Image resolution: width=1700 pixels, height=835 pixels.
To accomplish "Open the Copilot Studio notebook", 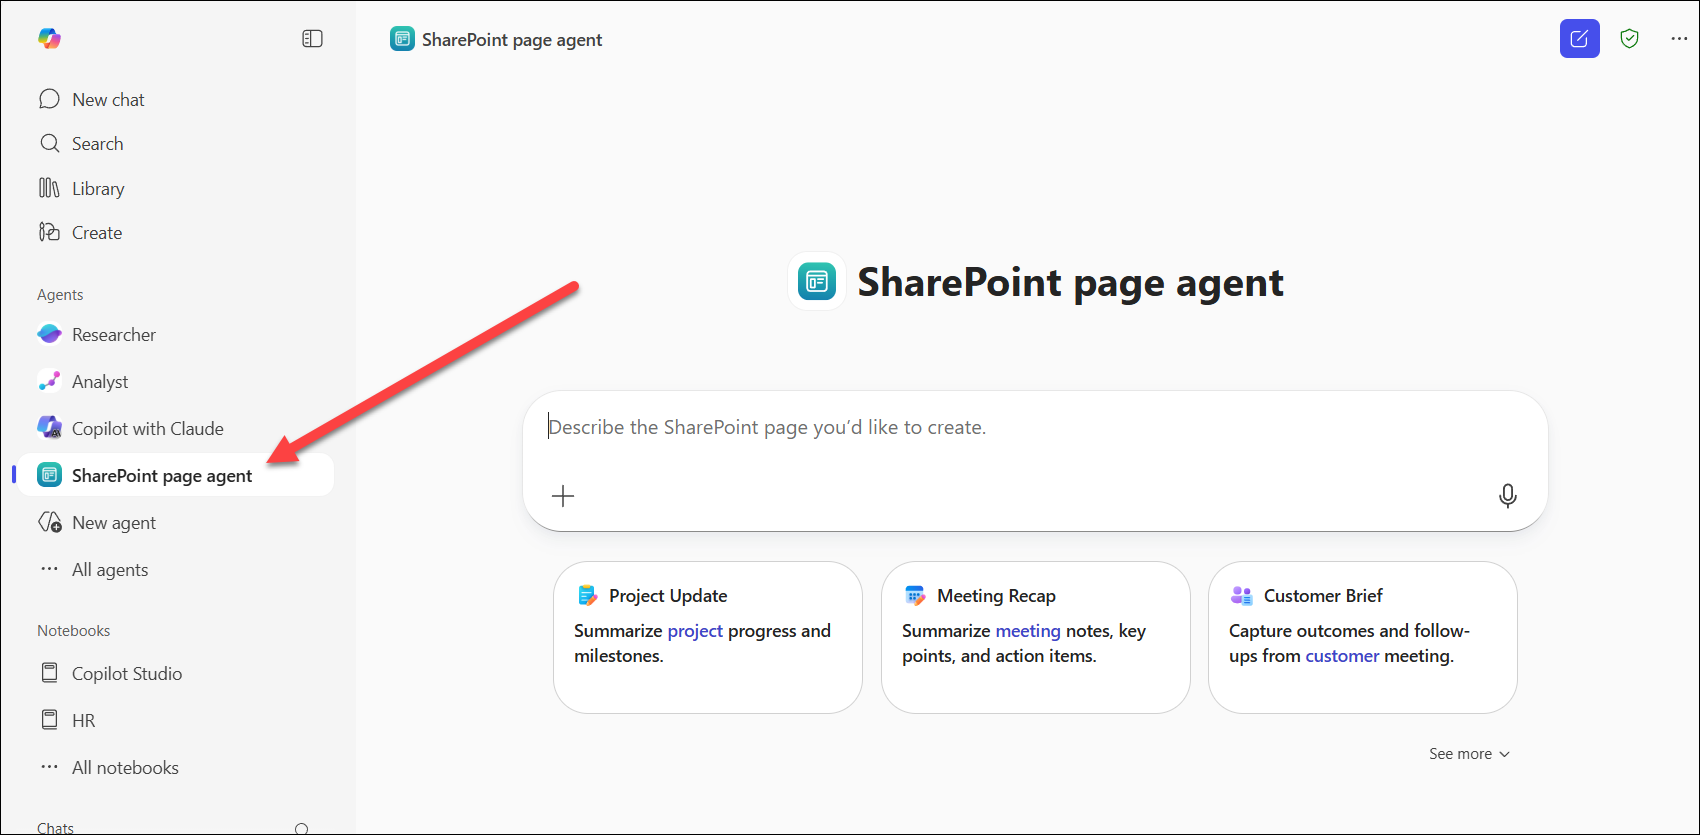I will point(126,674).
